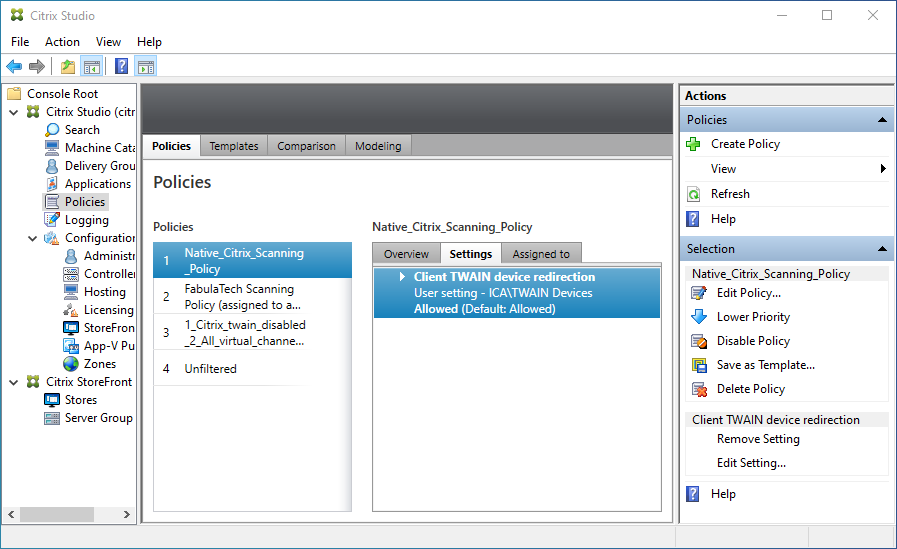The width and height of the screenshot is (897, 549).
Task: Click the Up one level folder icon
Action: tap(68, 67)
